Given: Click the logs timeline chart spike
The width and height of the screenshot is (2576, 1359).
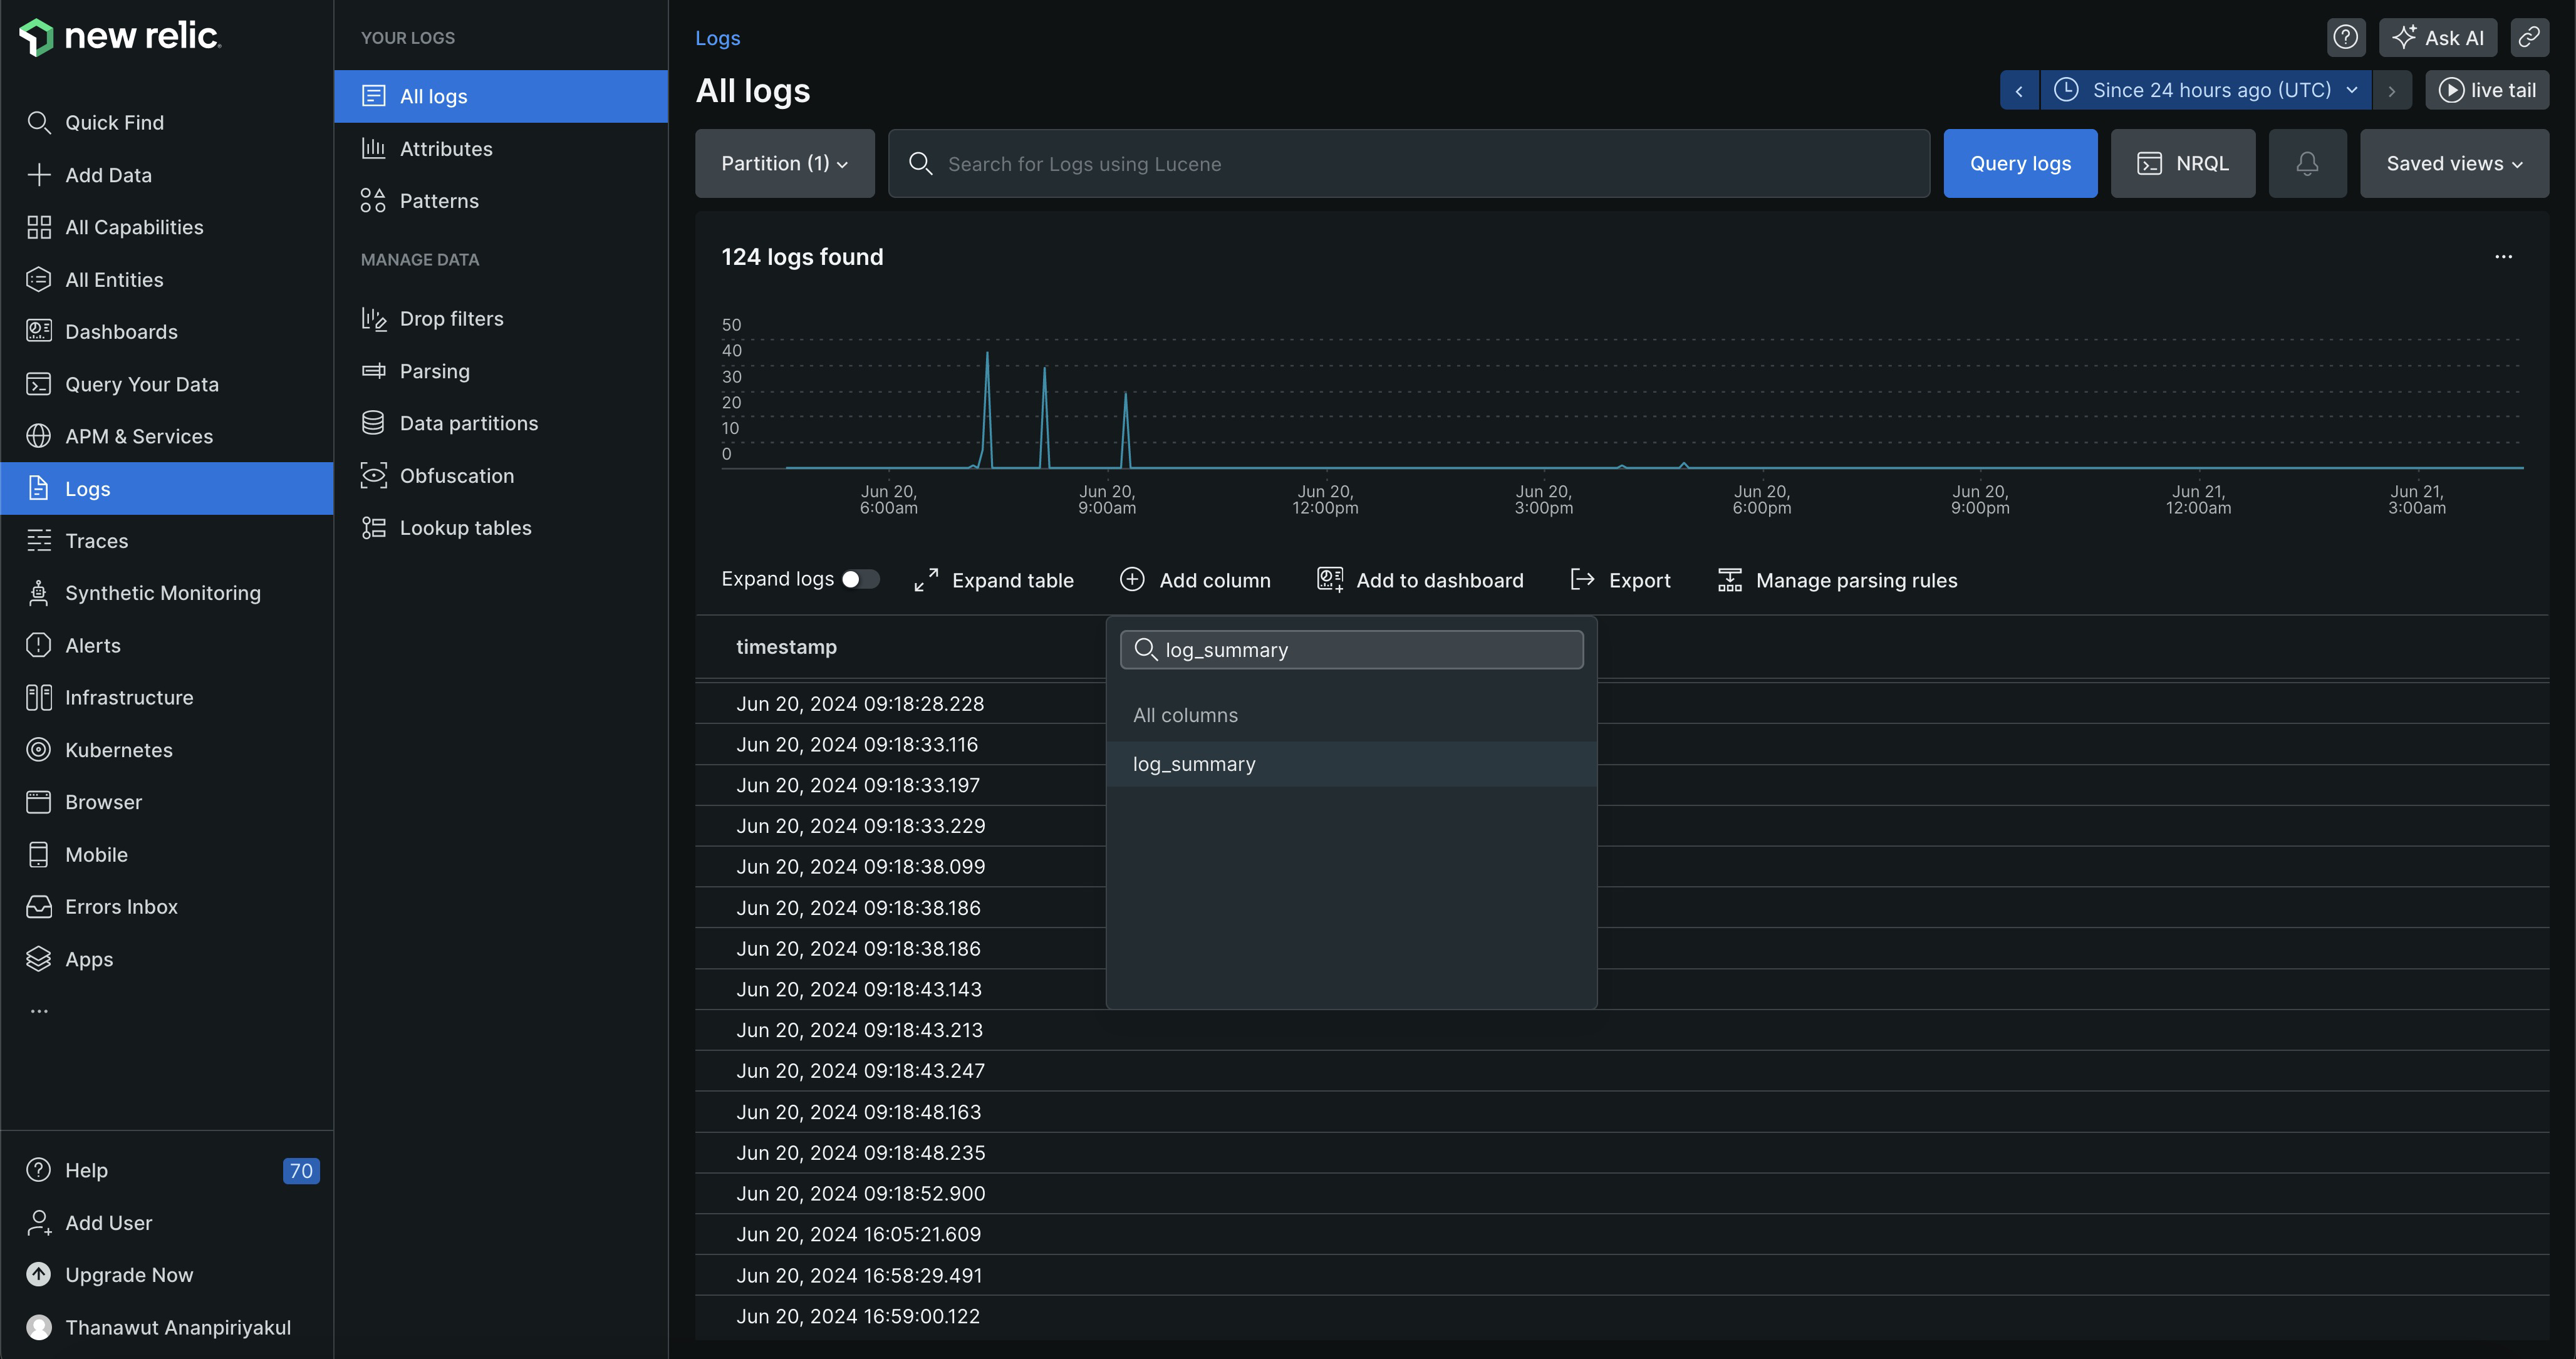Looking at the screenshot, I should coord(988,400).
